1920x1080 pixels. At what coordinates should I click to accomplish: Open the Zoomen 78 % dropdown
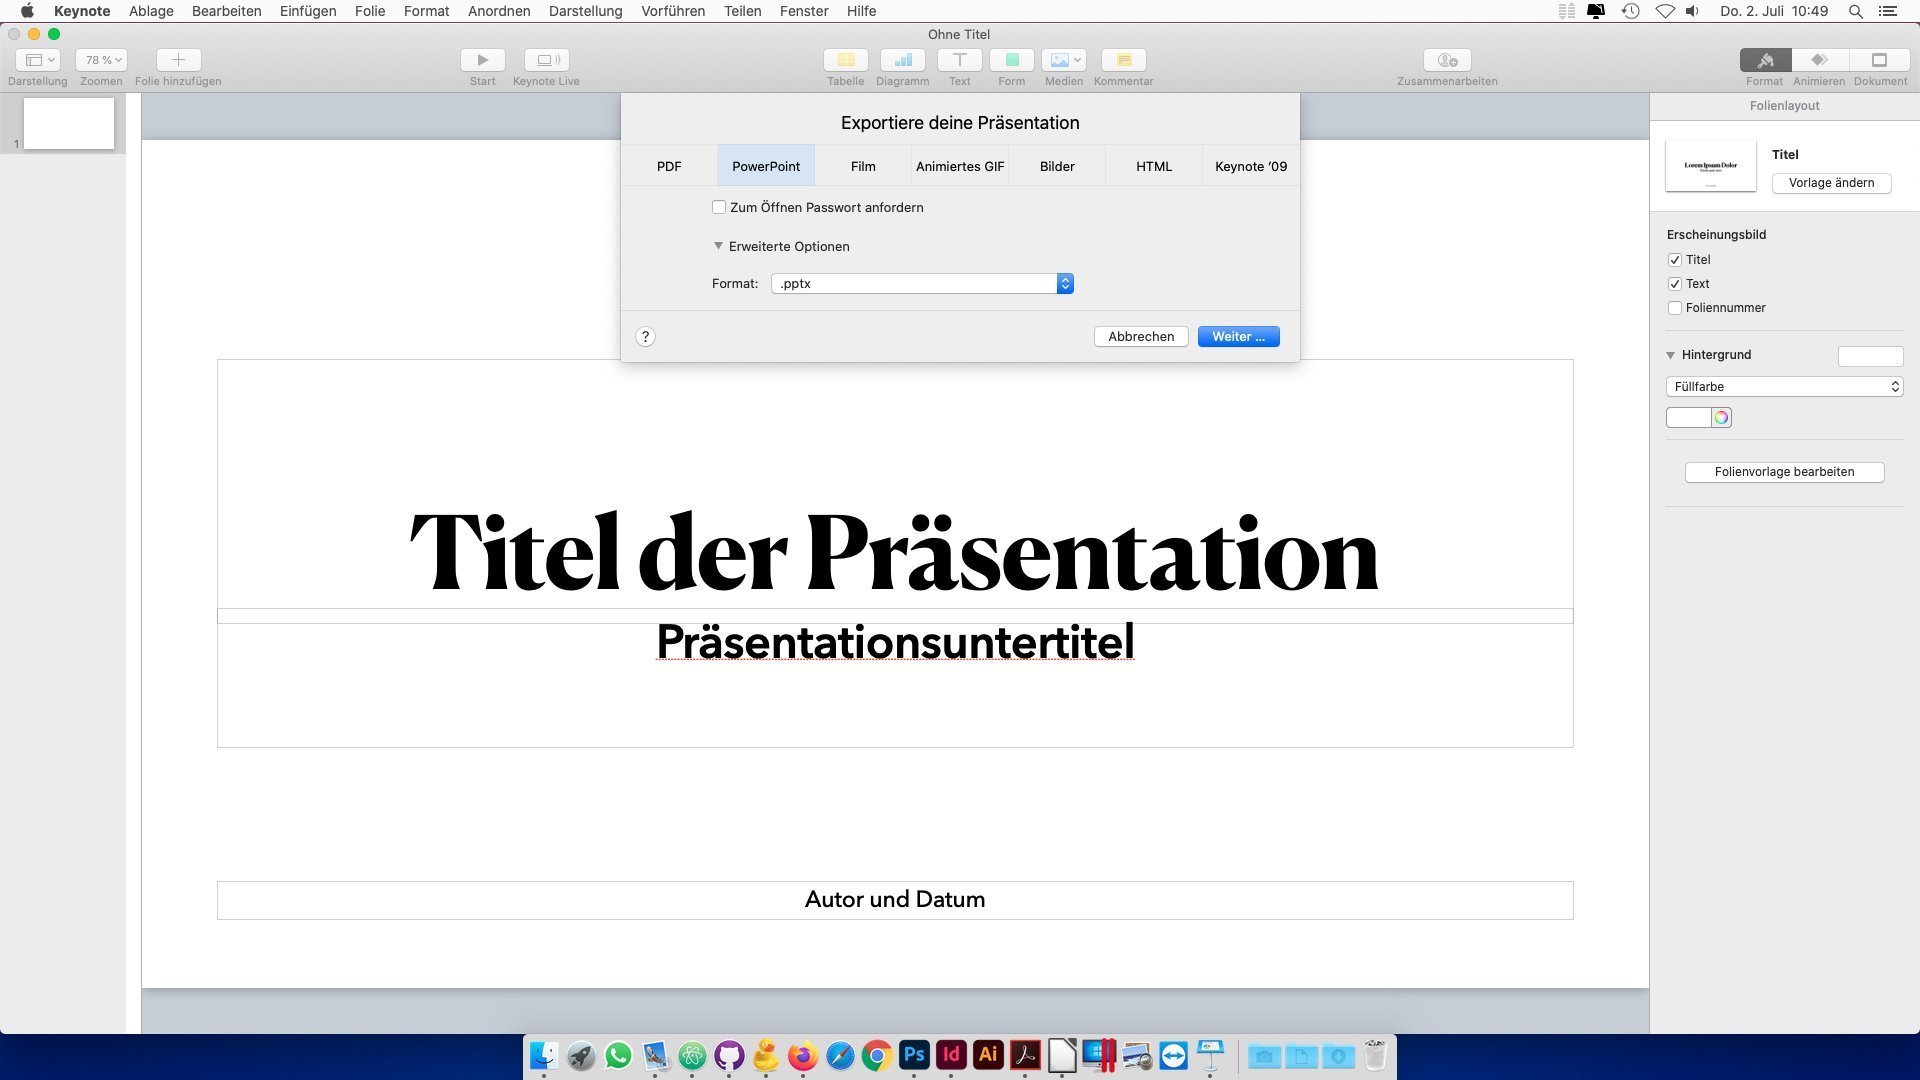coord(101,60)
